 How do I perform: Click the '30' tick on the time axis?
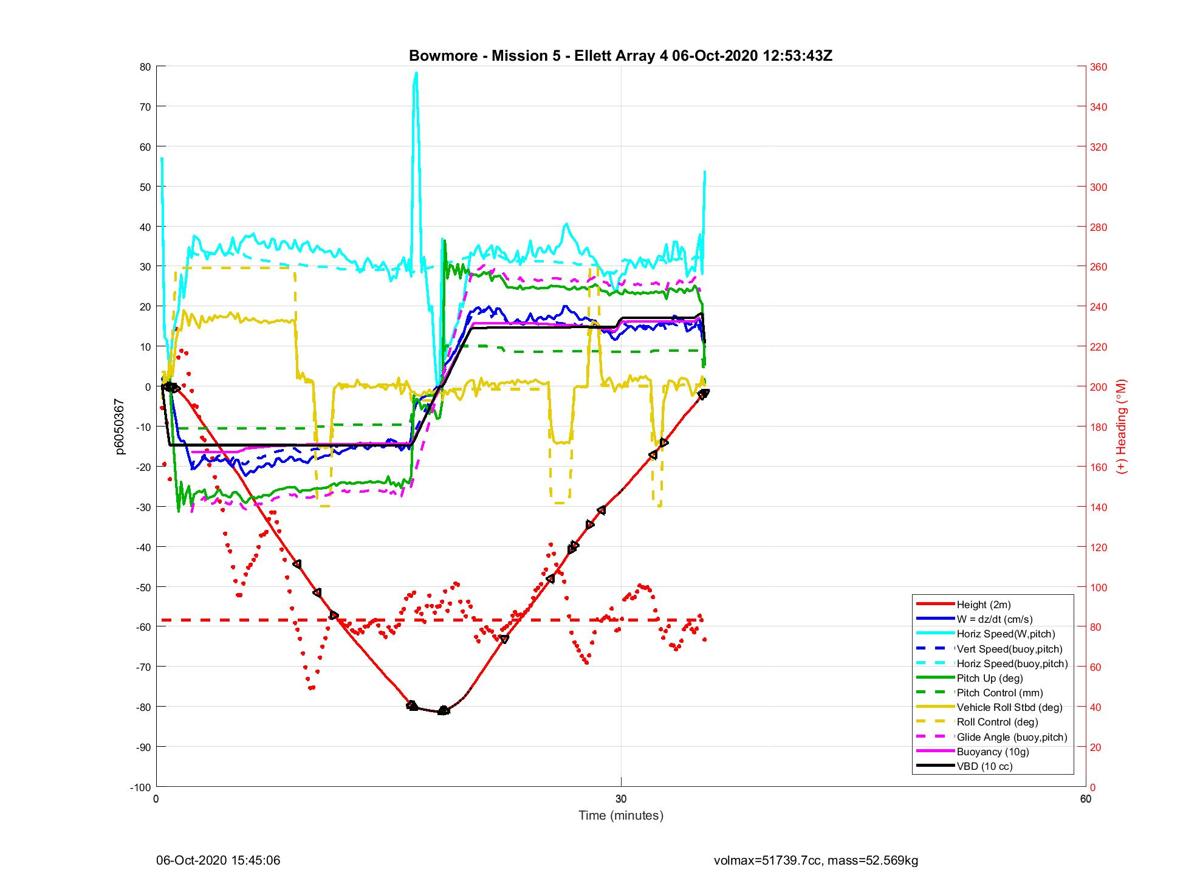pos(621,799)
